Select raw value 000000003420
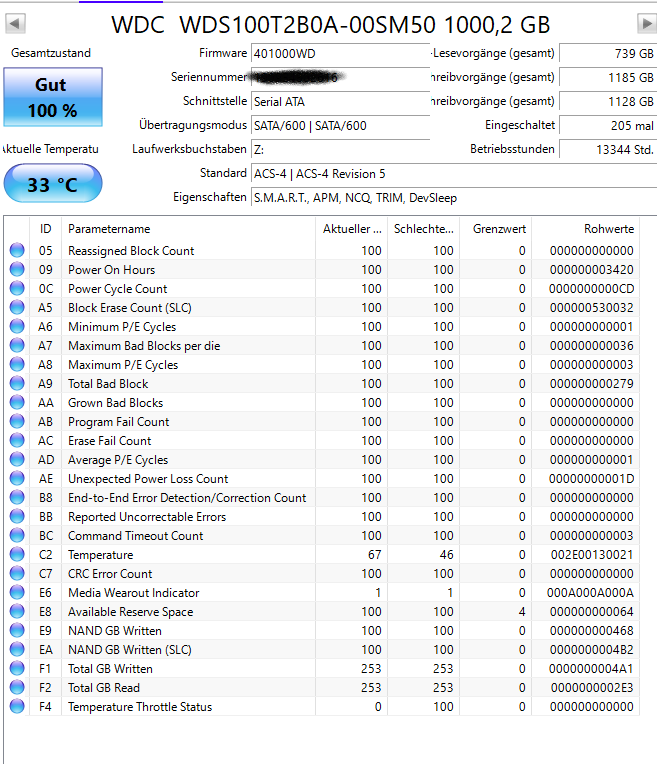Screen dimensions: 657x764 pyautogui.click(x=592, y=269)
